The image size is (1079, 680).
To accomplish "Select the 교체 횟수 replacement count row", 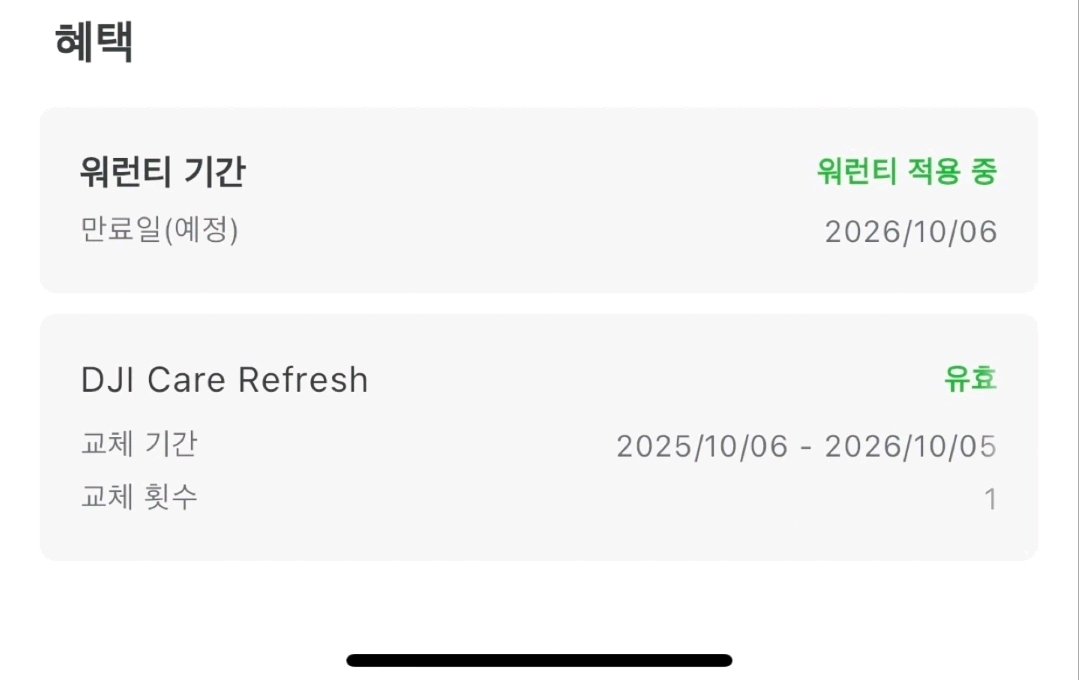I will (x=539, y=497).
